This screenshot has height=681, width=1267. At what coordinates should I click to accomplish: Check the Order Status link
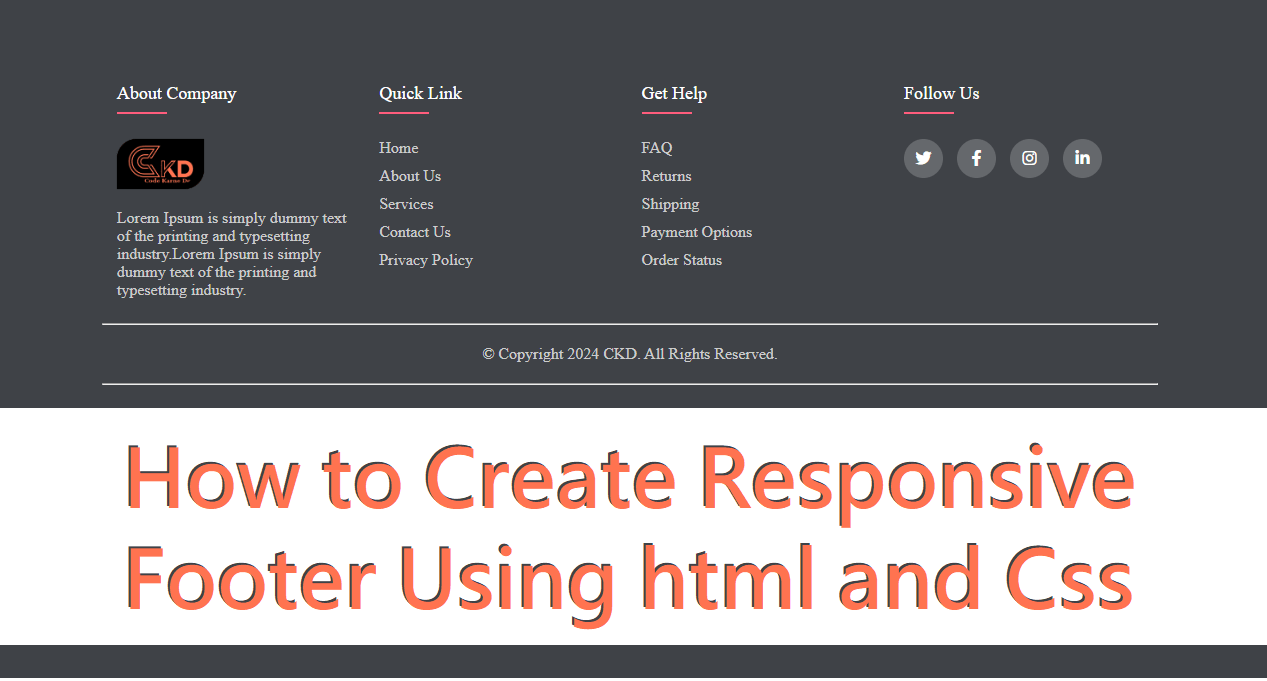pos(681,260)
